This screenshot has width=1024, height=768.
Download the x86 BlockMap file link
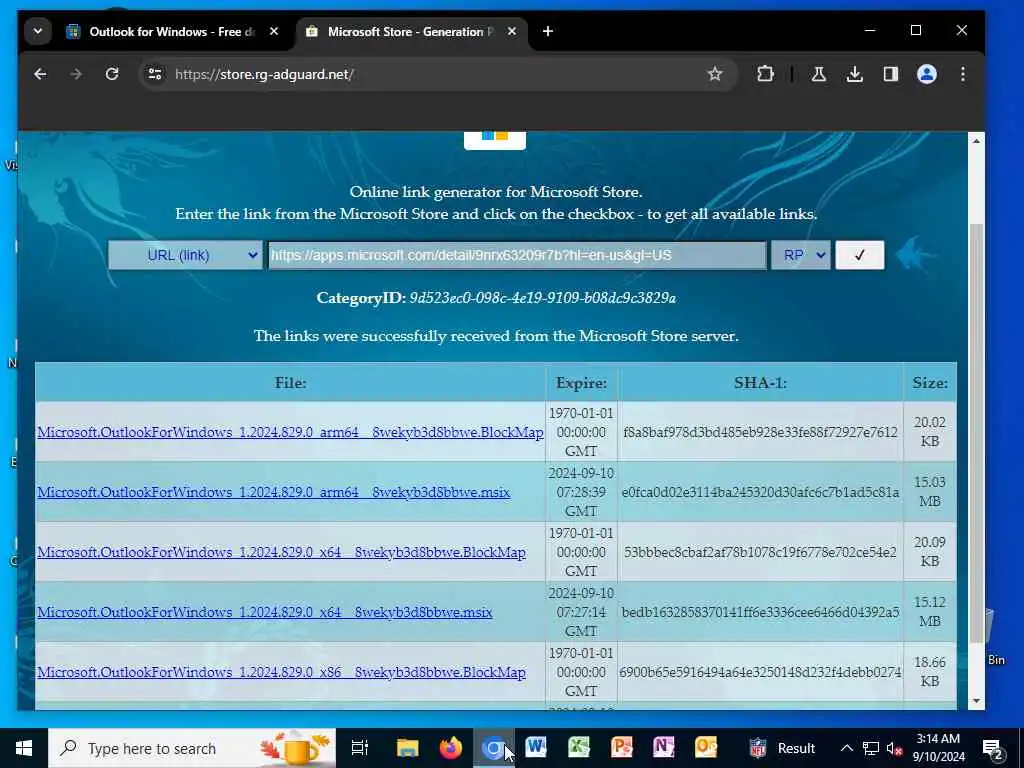coord(281,673)
